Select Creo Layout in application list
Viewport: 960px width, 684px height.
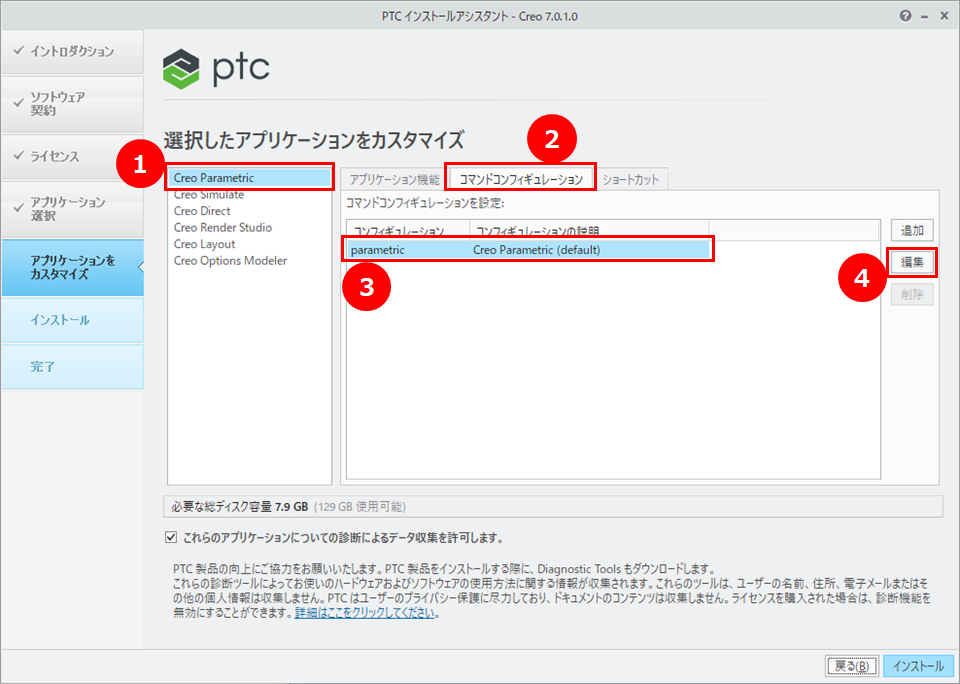click(204, 244)
